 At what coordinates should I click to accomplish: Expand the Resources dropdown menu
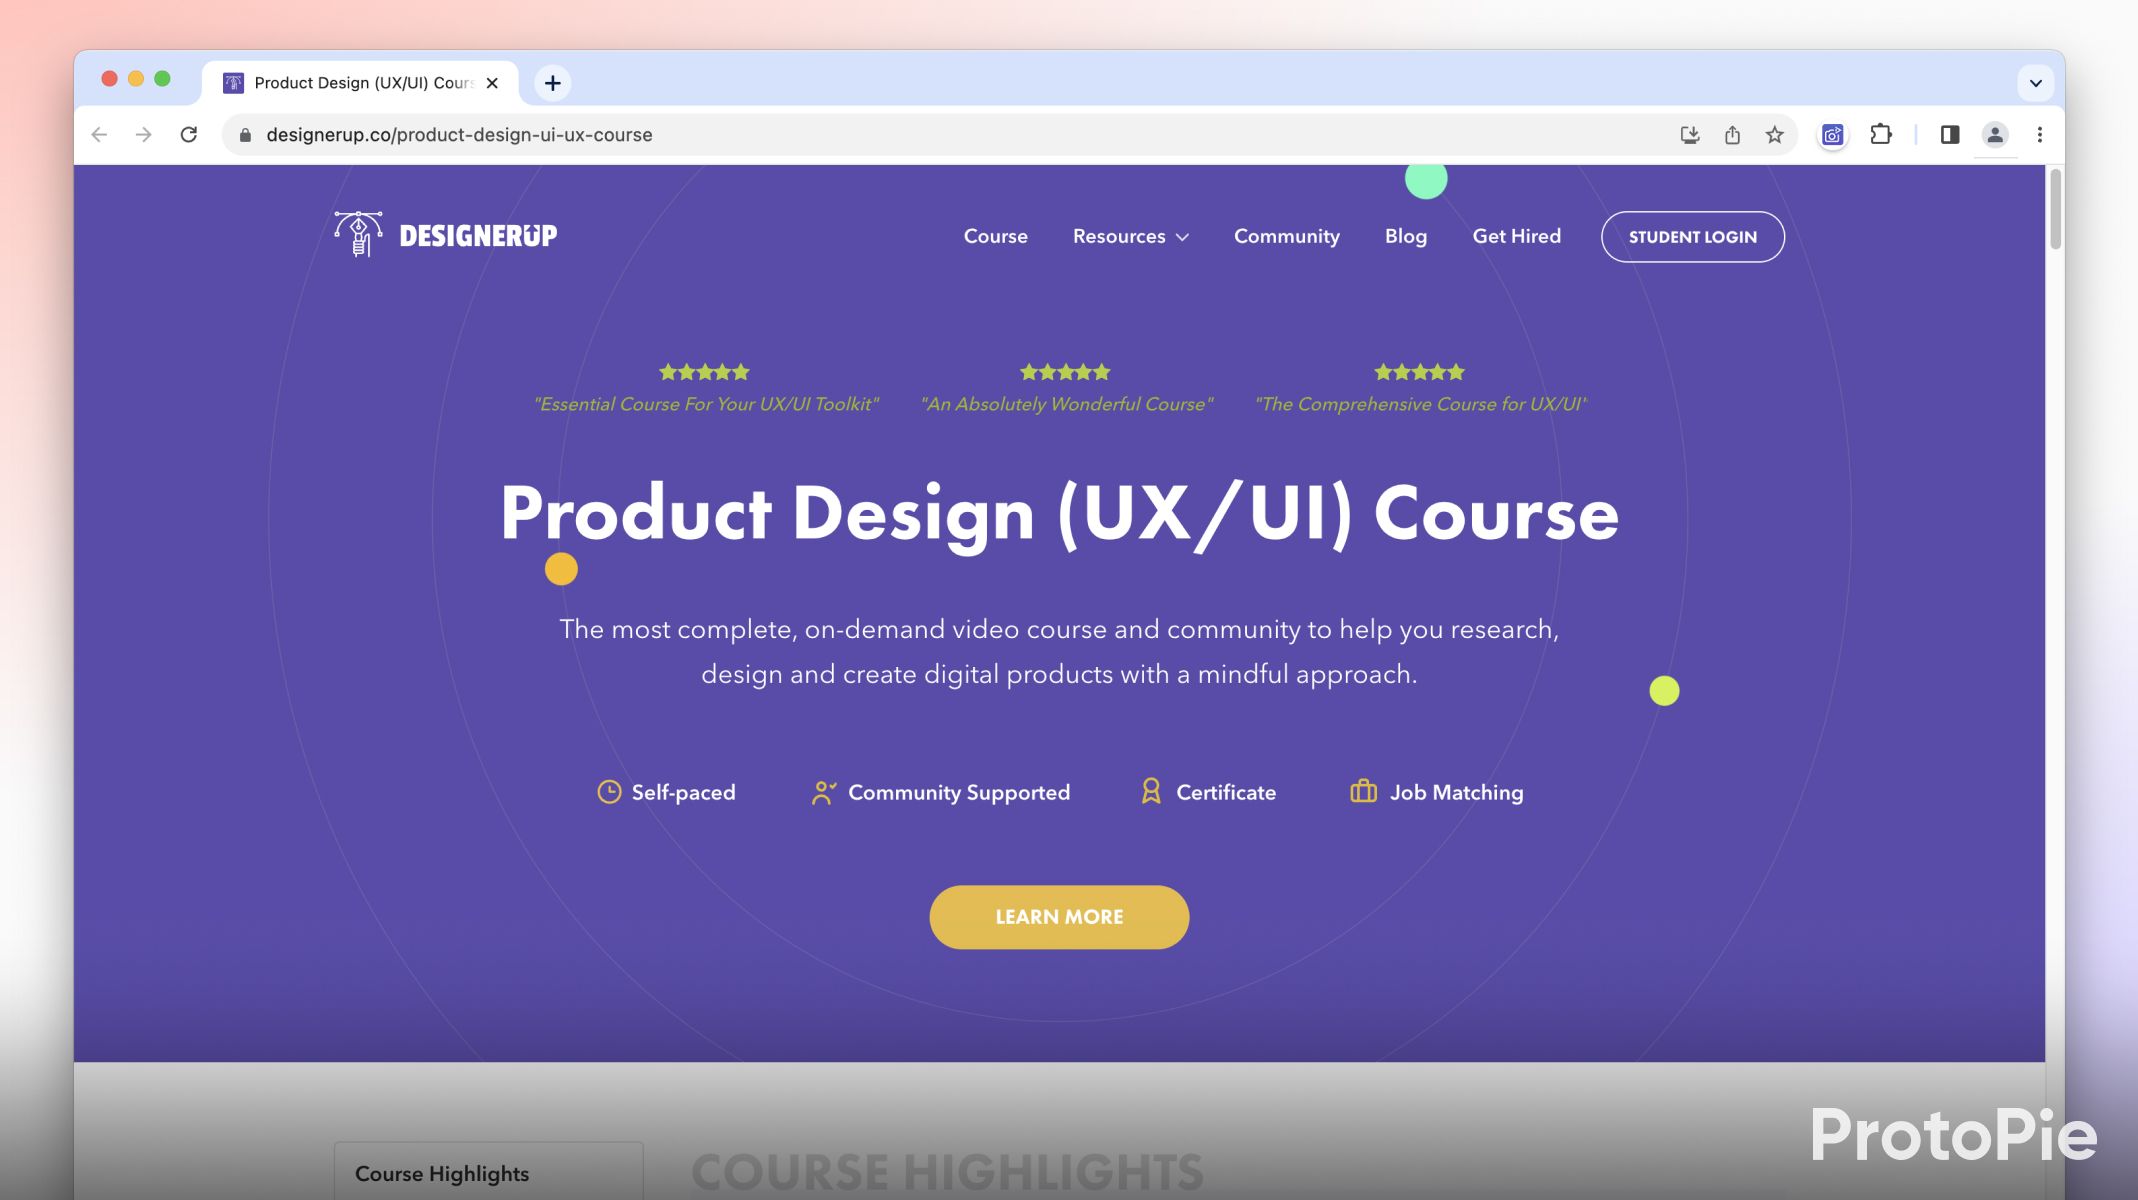click(1129, 235)
